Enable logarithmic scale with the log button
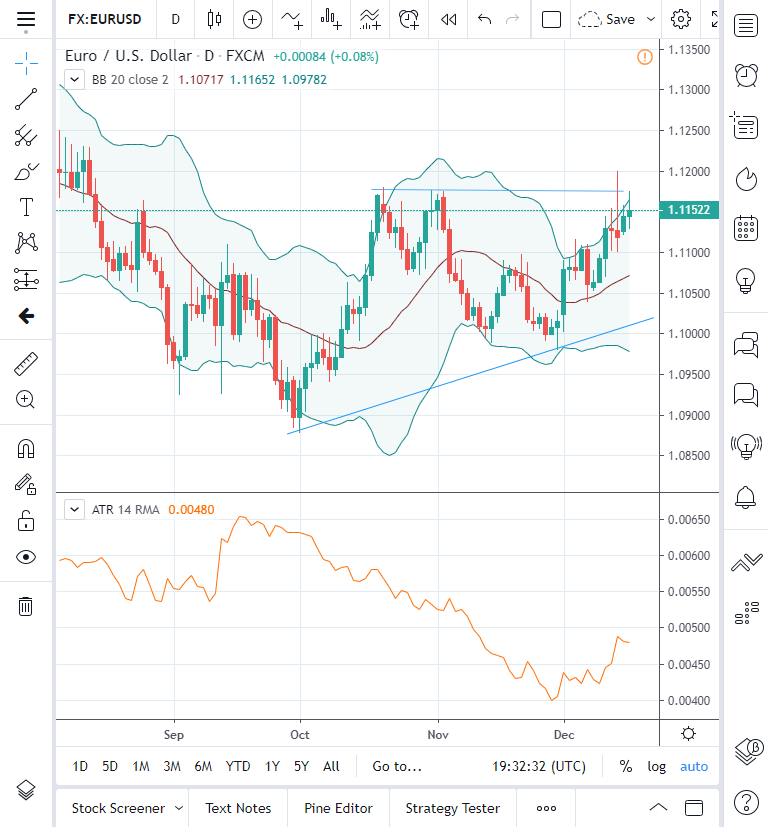The image size is (768, 827). pyautogui.click(x=656, y=766)
